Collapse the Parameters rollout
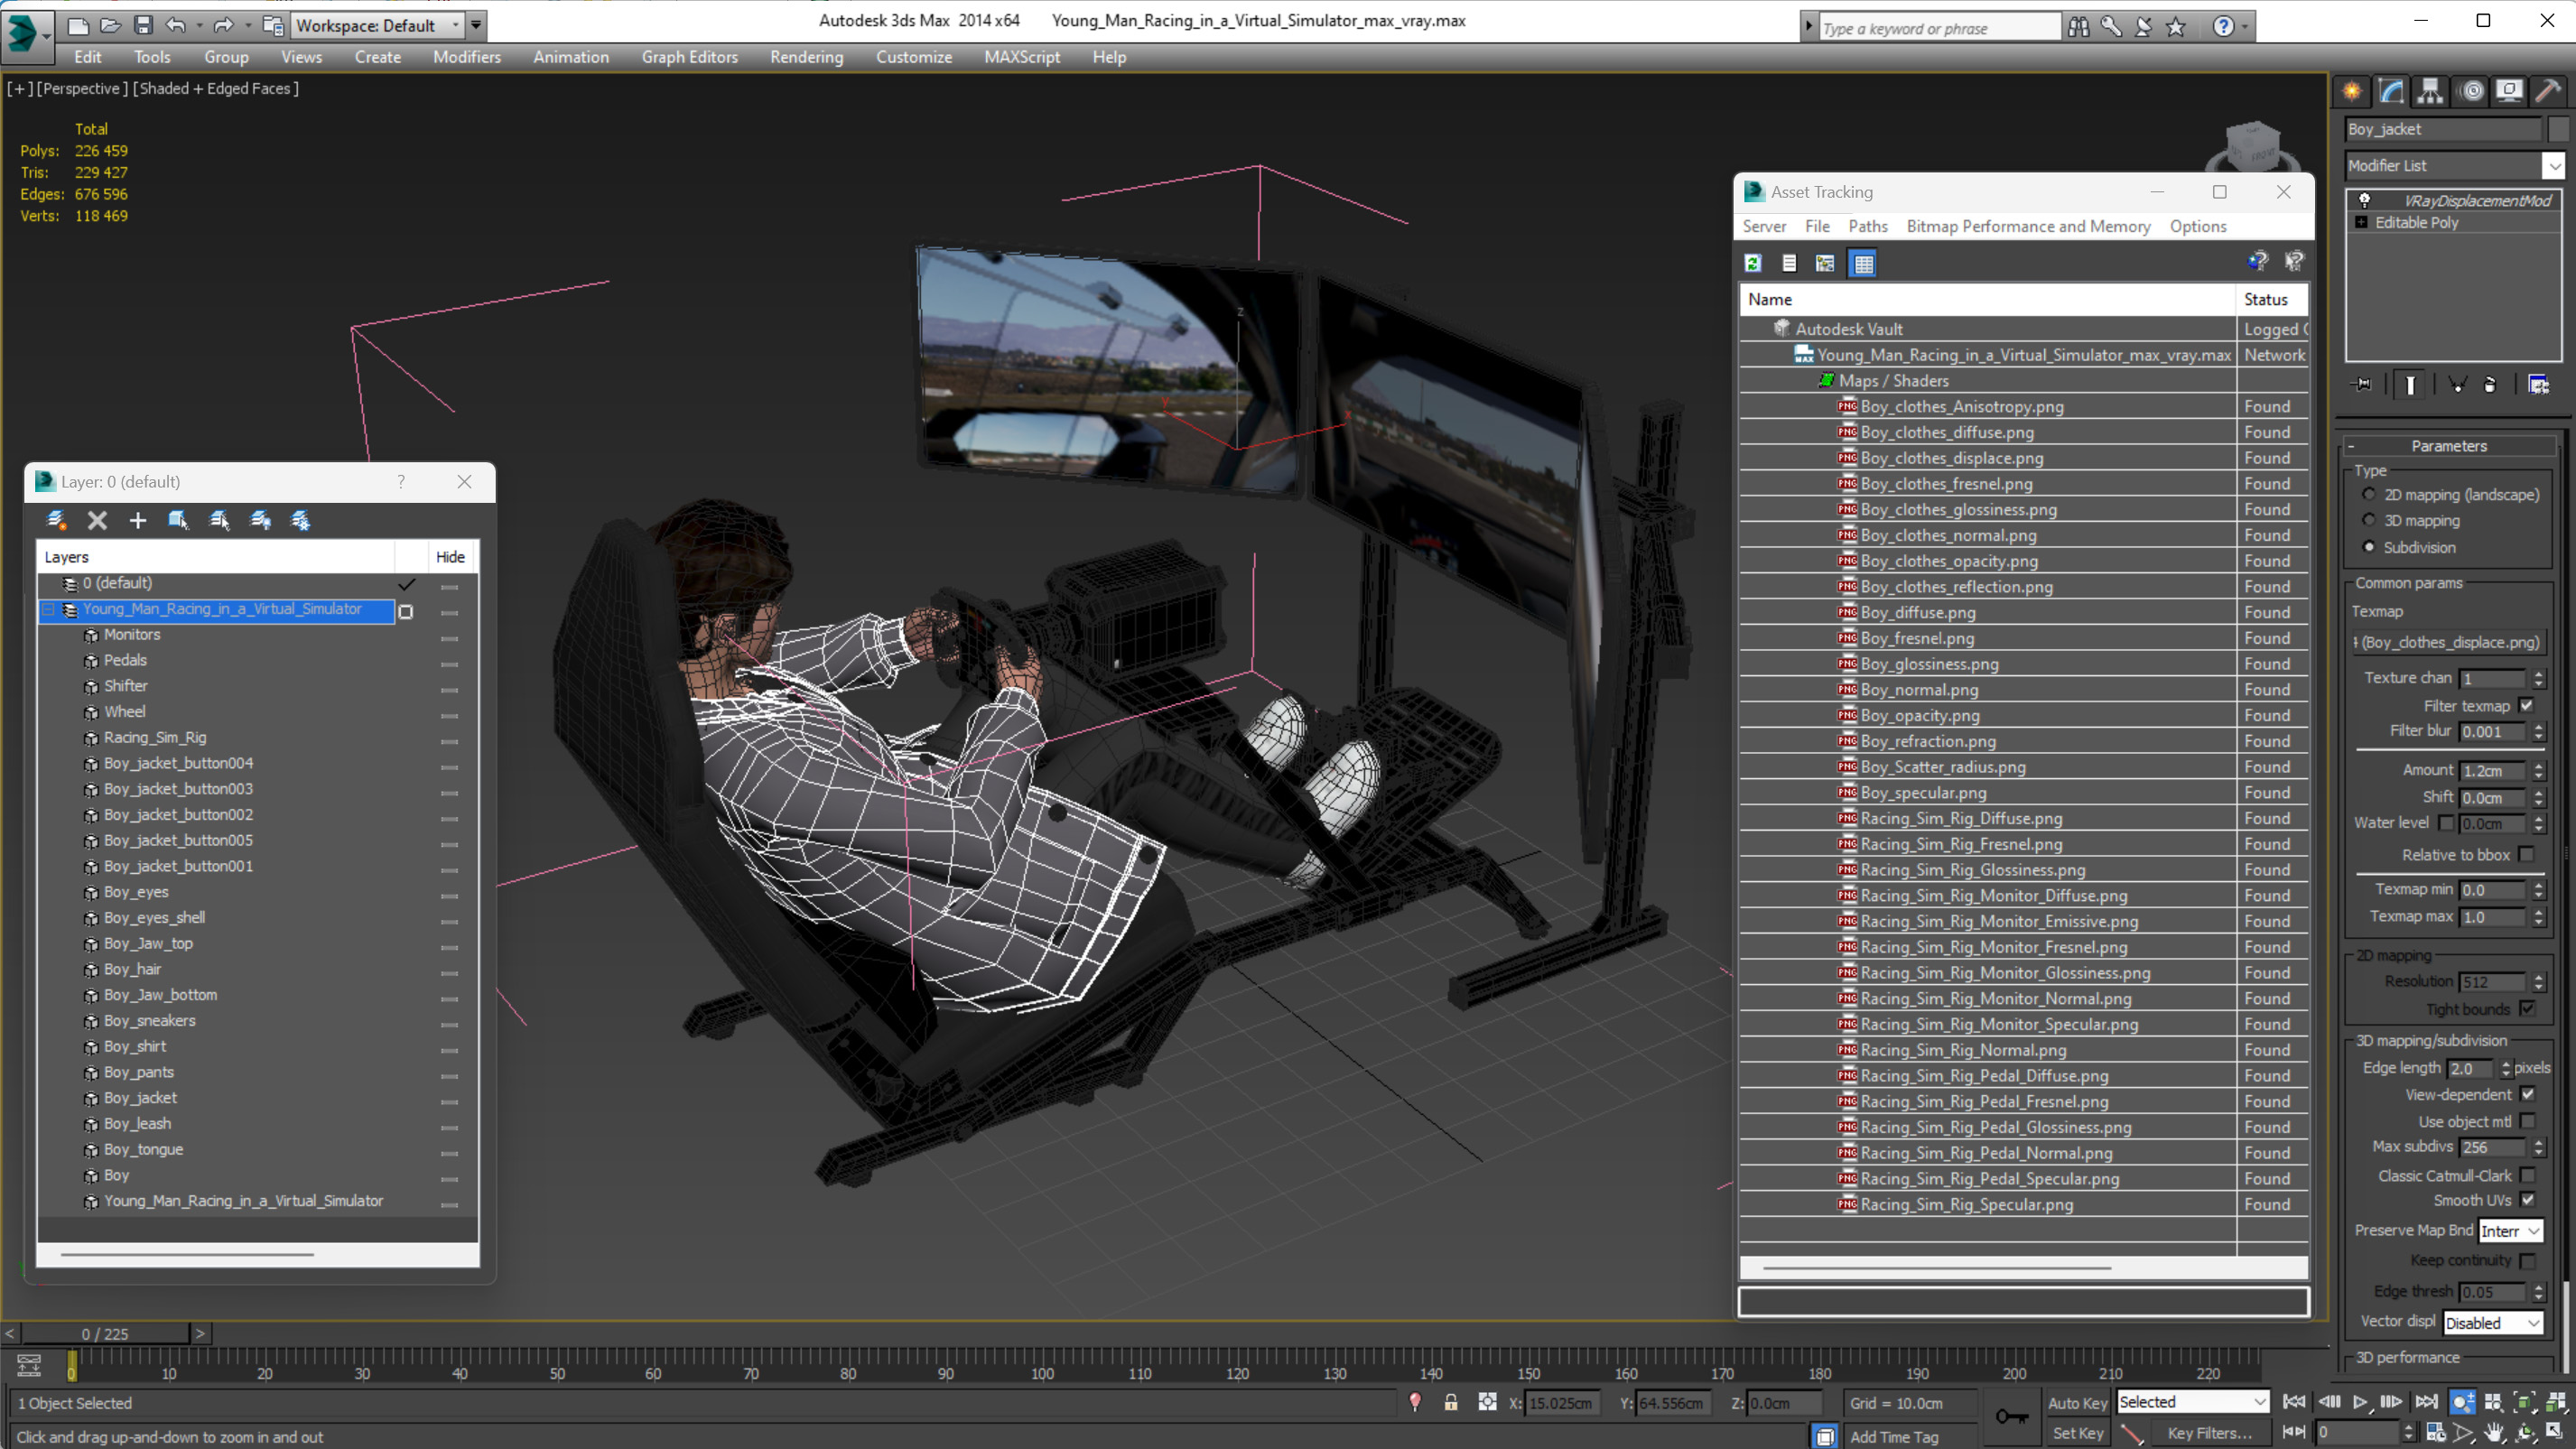The height and width of the screenshot is (1449, 2576). (x=2449, y=446)
